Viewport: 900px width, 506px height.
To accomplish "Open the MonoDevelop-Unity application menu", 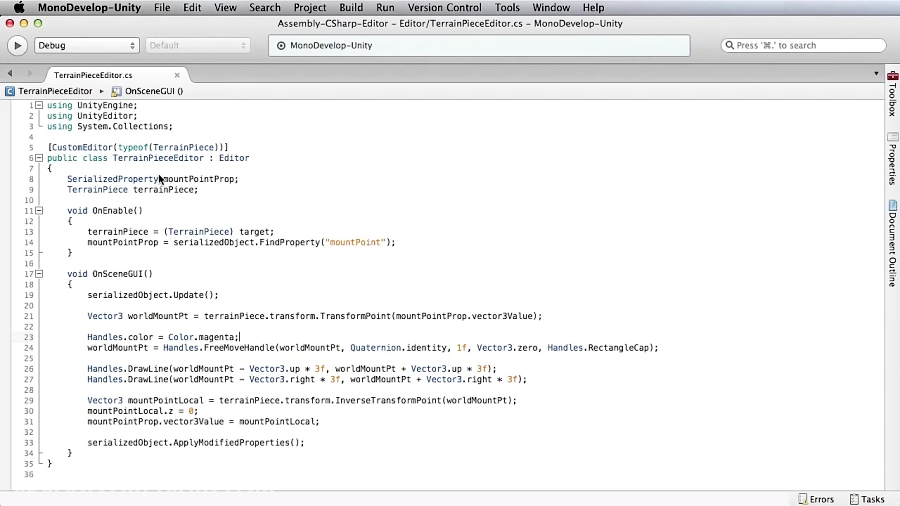I will click(x=89, y=7).
